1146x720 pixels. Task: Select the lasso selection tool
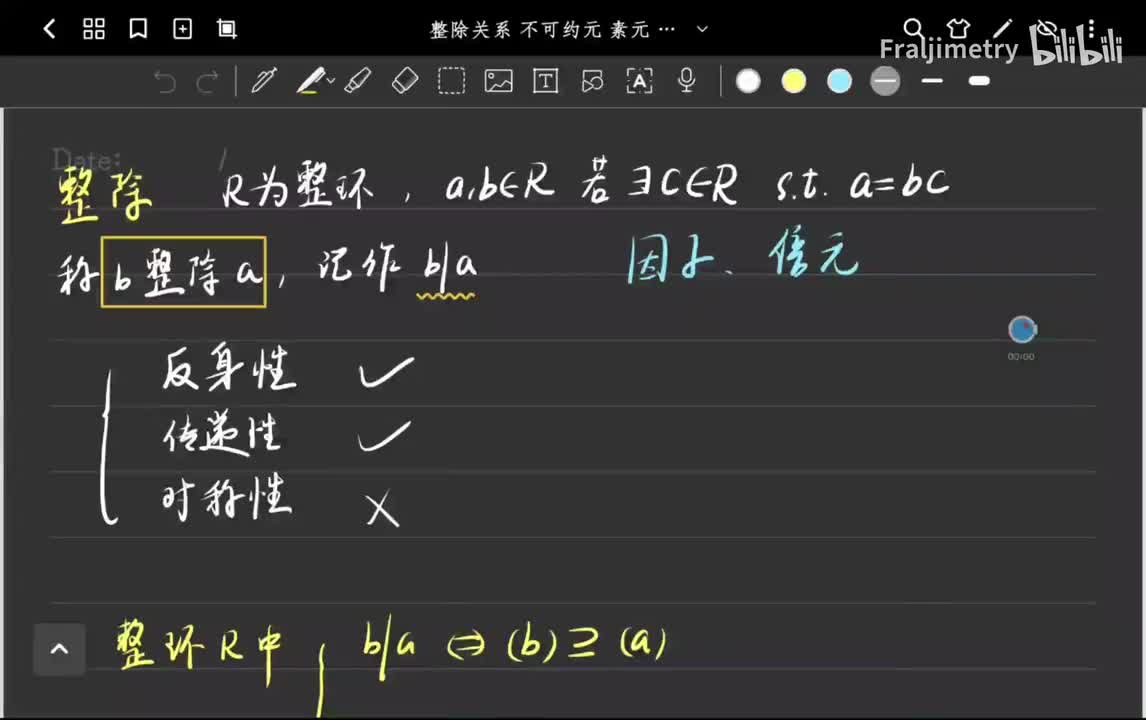click(x=452, y=80)
